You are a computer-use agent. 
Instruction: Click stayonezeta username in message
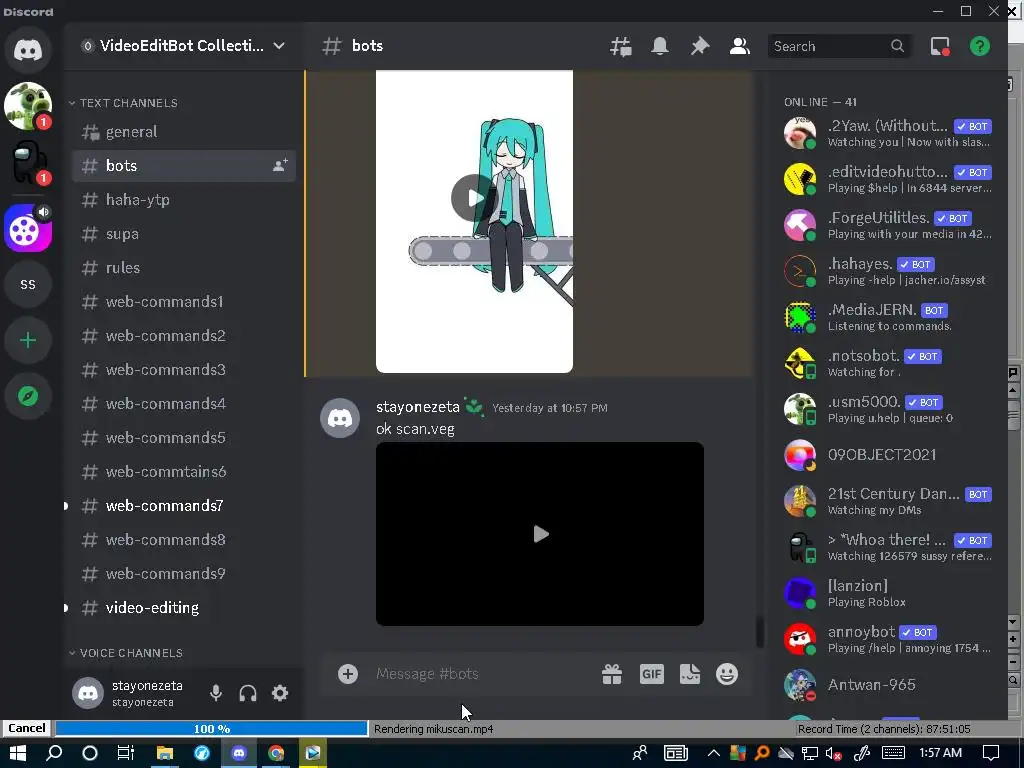(x=418, y=407)
